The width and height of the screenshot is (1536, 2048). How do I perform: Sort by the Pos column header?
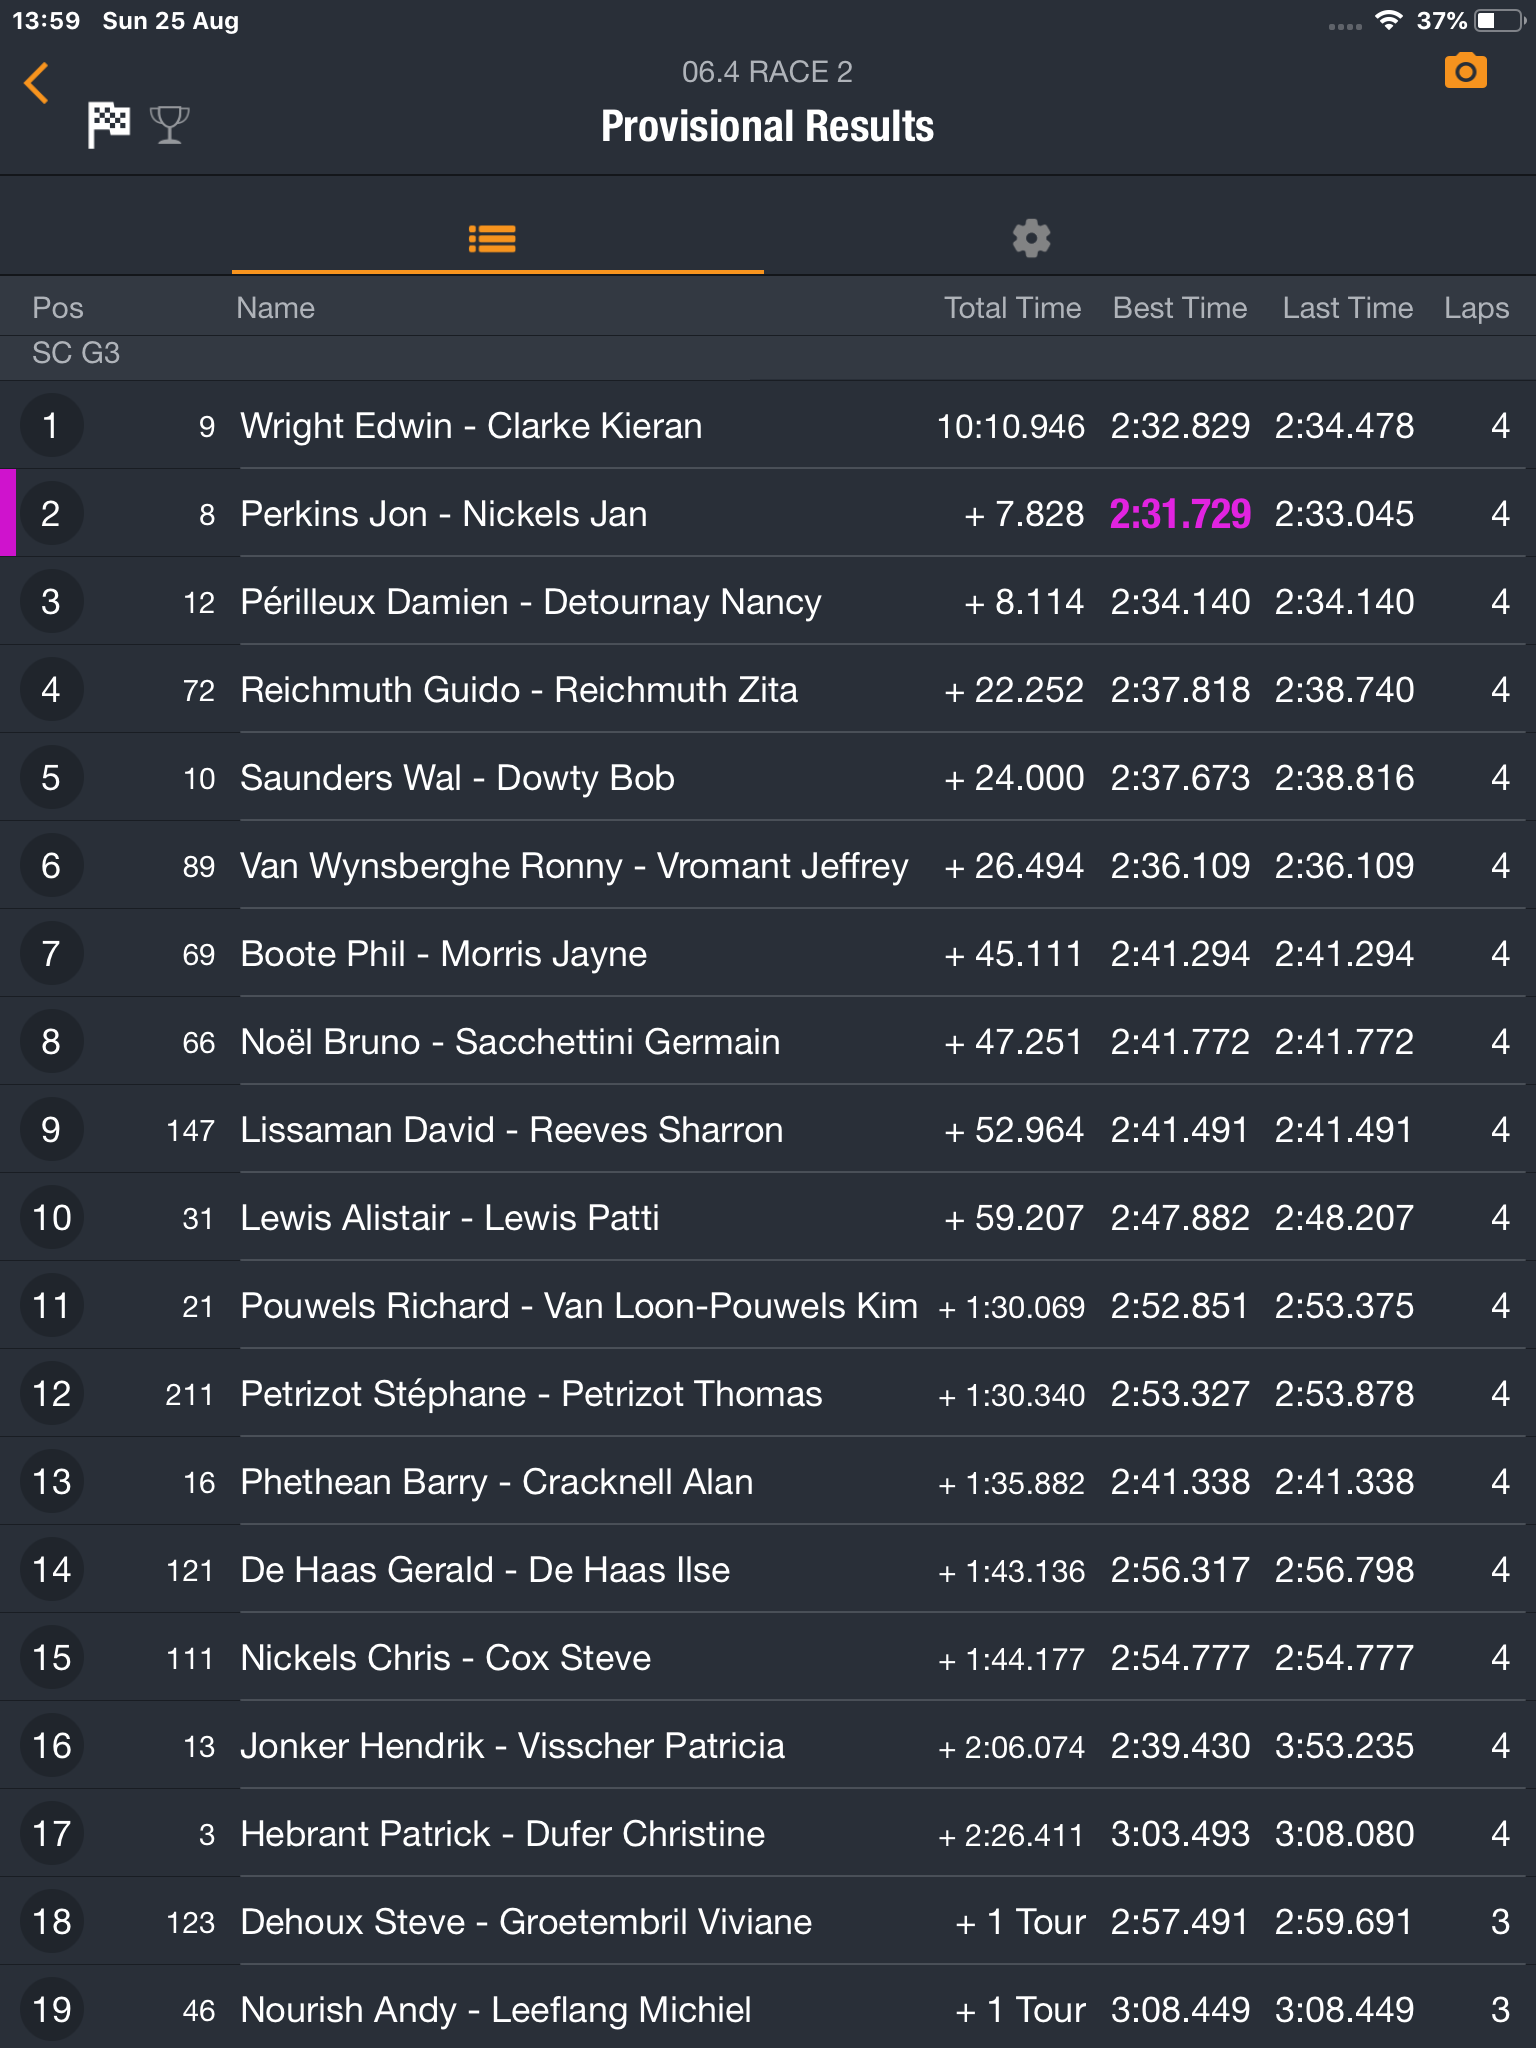(58, 308)
